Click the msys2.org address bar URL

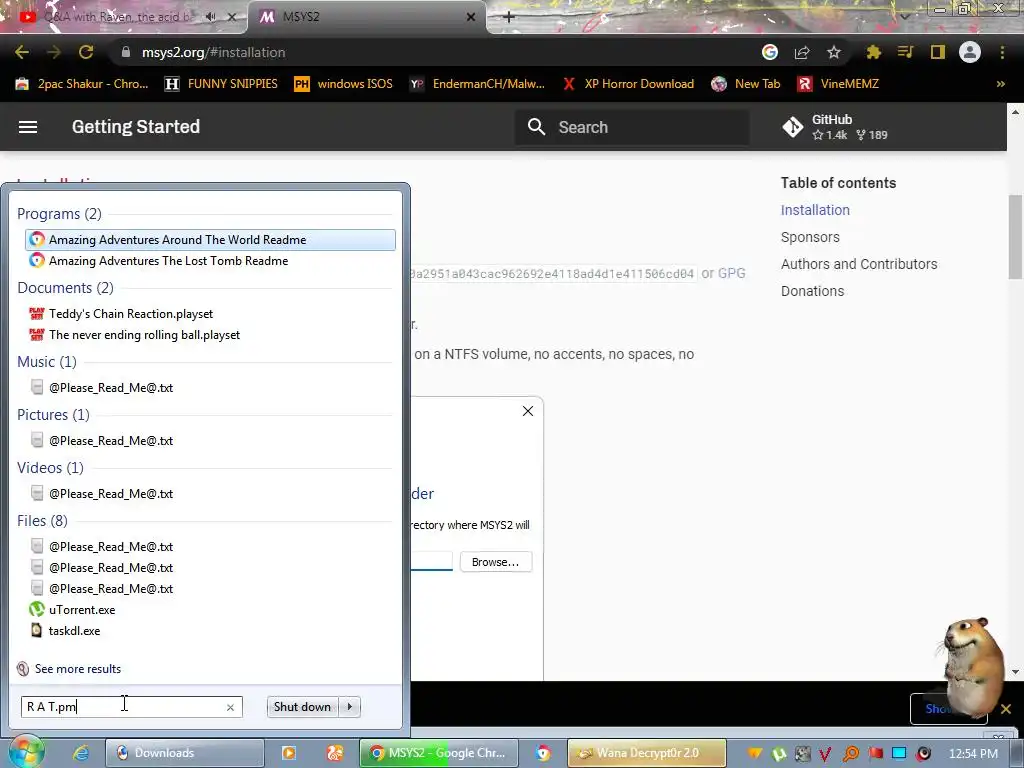[x=214, y=52]
